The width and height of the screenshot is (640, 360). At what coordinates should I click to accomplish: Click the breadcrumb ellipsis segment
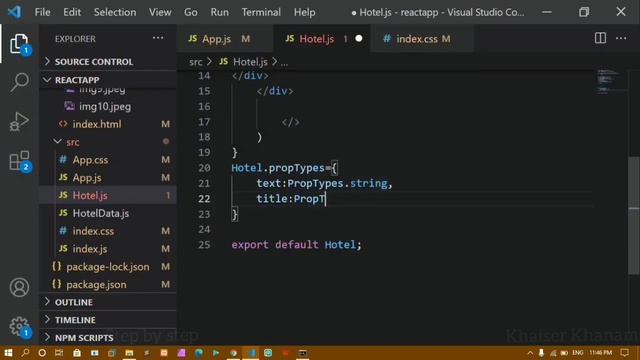pos(284,62)
